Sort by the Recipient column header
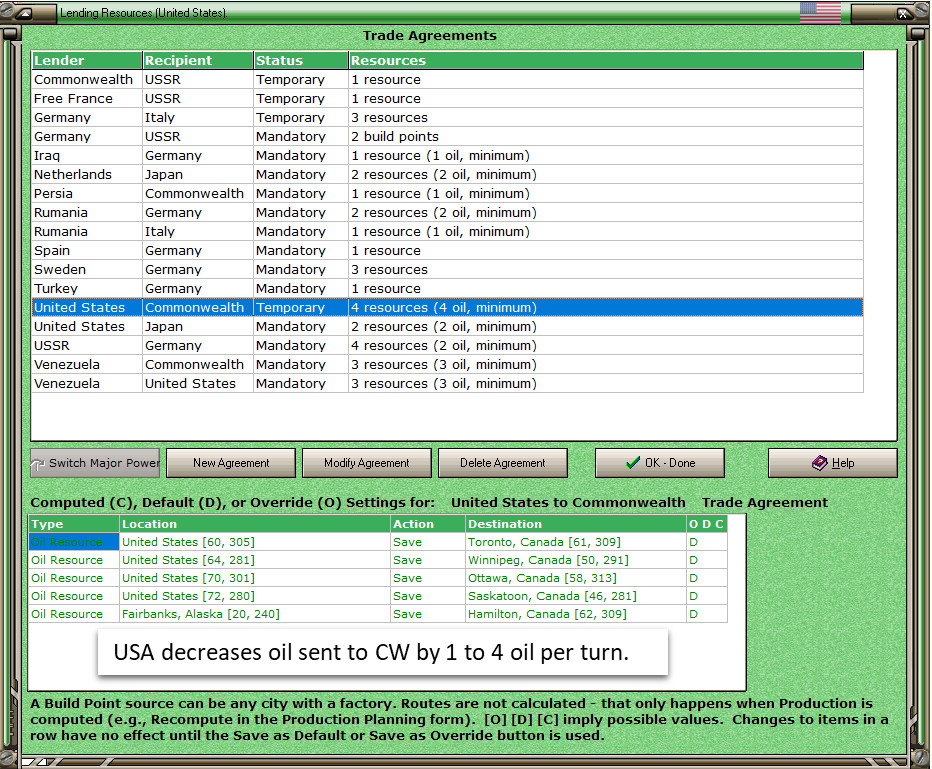The width and height of the screenshot is (932, 769). pos(198,60)
